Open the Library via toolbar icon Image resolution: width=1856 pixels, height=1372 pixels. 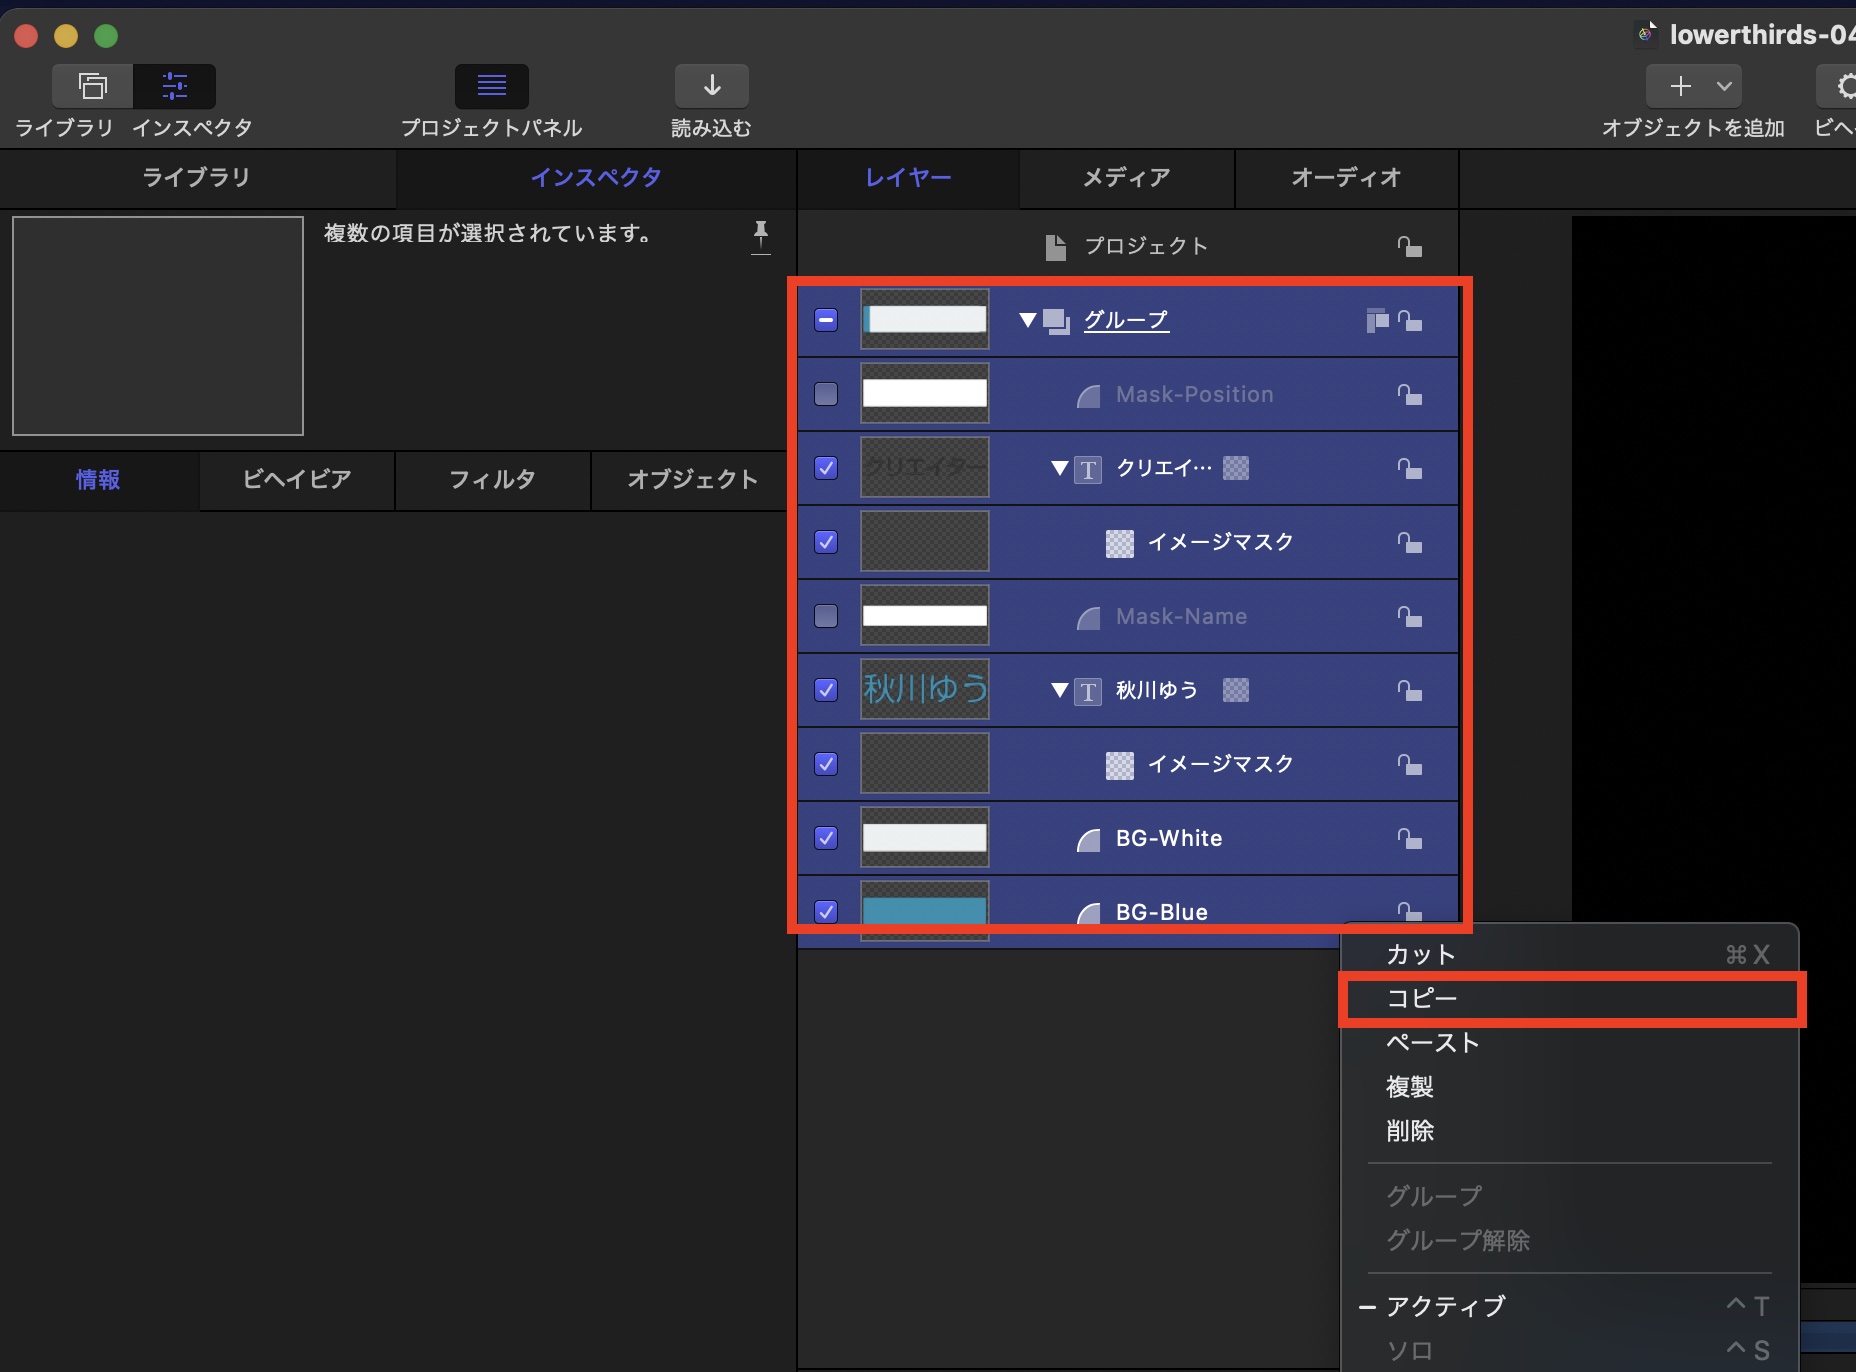click(x=92, y=86)
